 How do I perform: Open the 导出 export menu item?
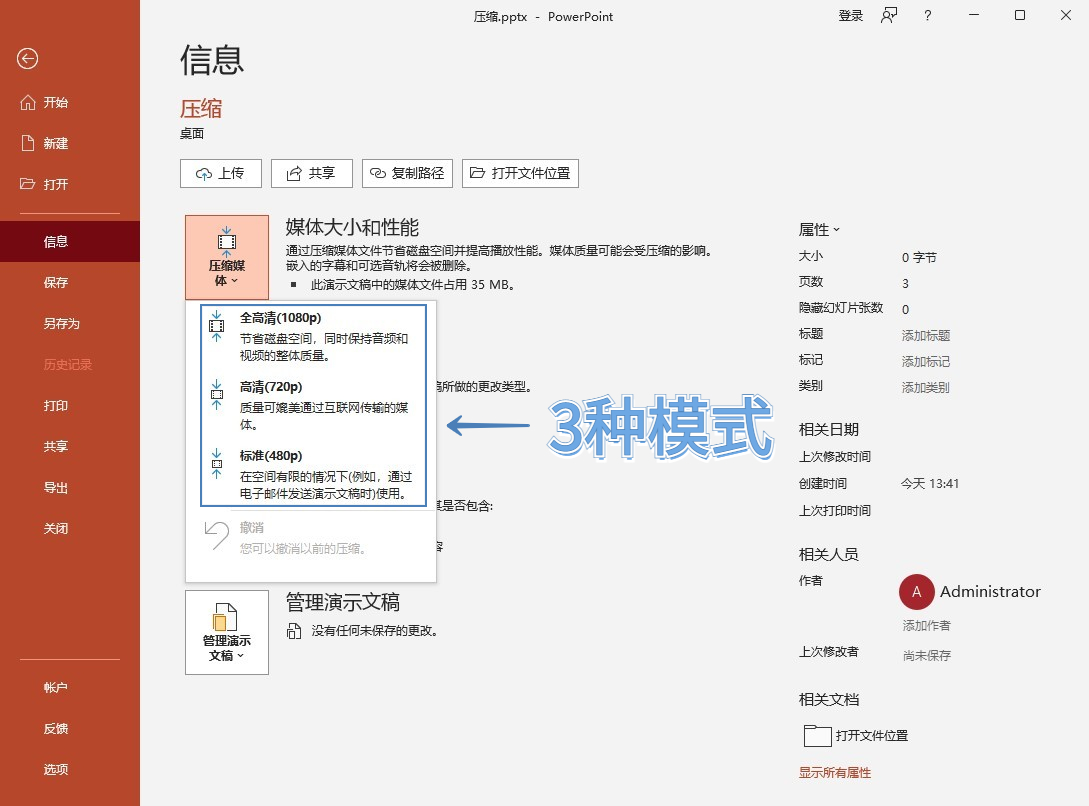pos(57,487)
